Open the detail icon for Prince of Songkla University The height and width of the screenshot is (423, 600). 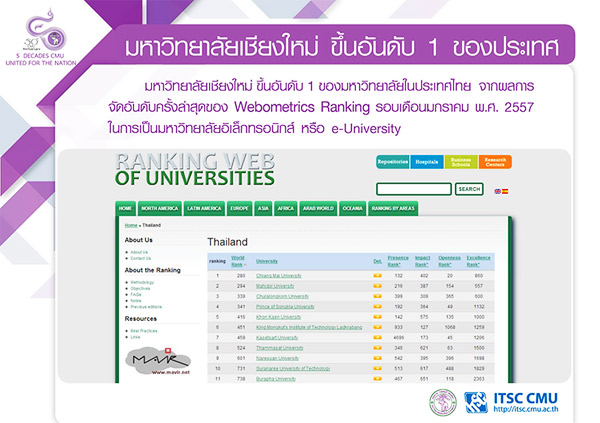pyautogui.click(x=377, y=307)
